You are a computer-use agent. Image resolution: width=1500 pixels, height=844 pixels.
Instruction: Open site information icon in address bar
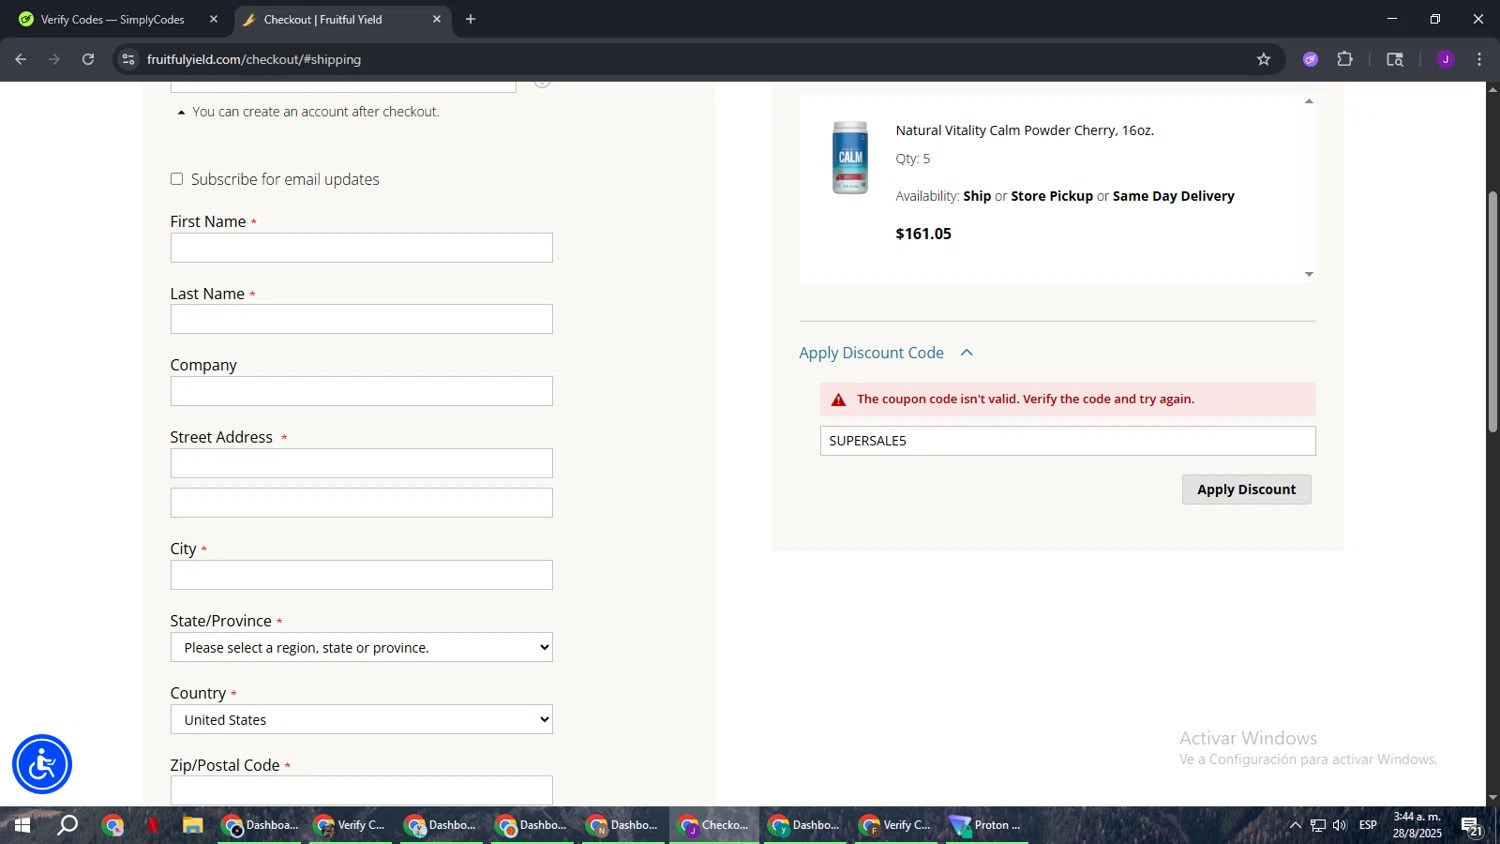(x=128, y=59)
